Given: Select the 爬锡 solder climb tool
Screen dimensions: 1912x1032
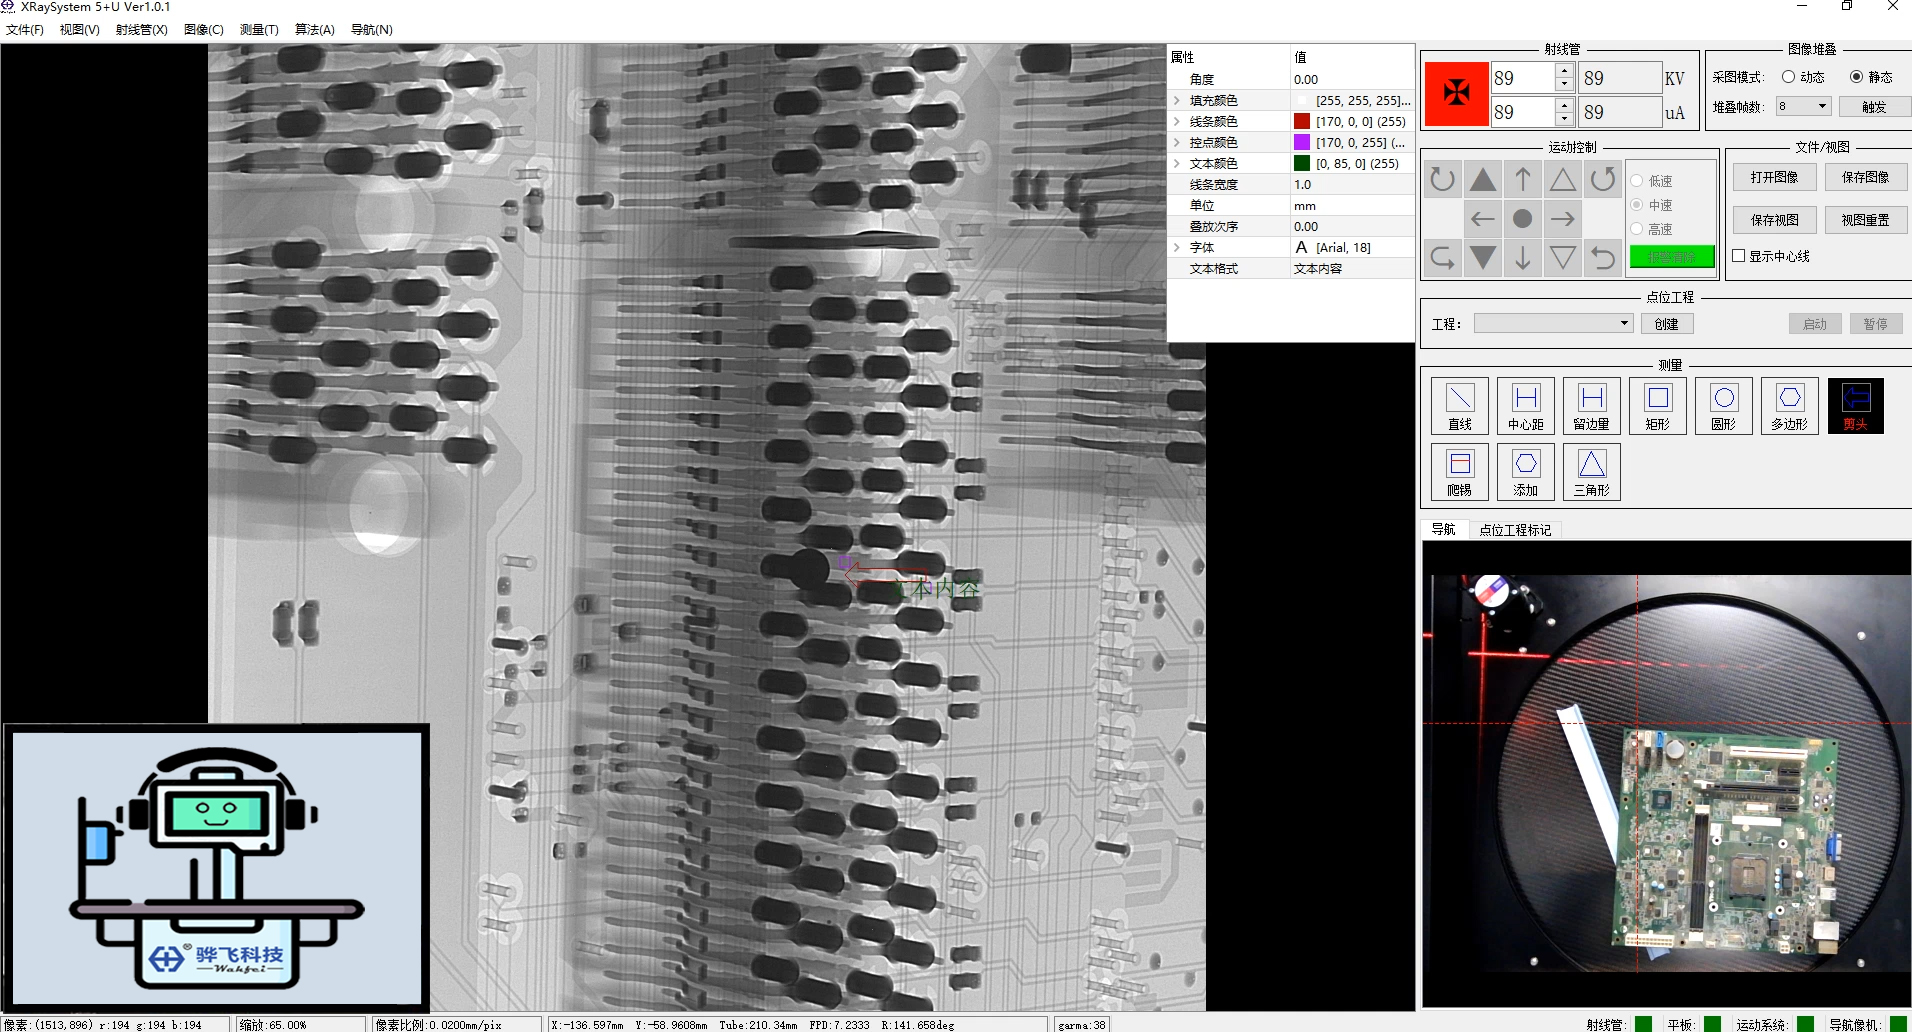Looking at the screenshot, I should coord(1460,472).
